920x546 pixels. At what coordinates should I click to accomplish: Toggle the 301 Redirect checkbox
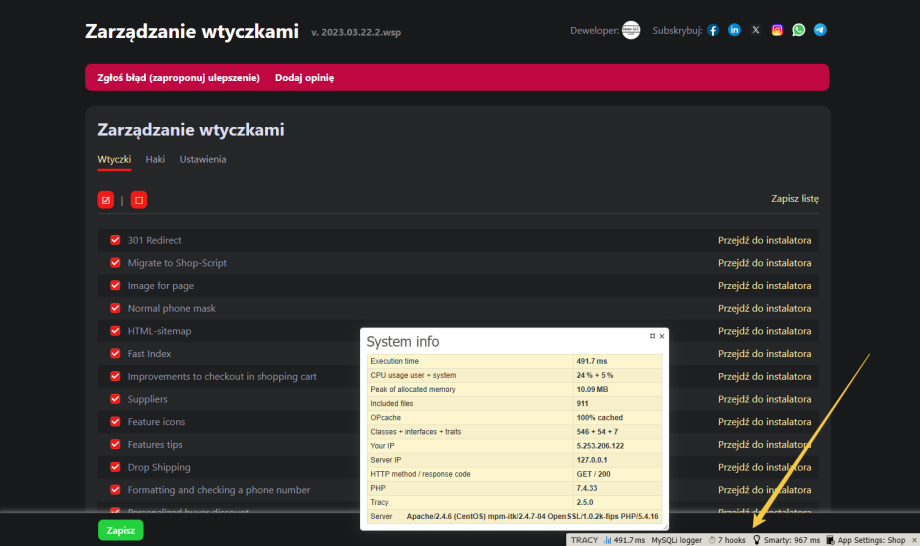(115, 240)
